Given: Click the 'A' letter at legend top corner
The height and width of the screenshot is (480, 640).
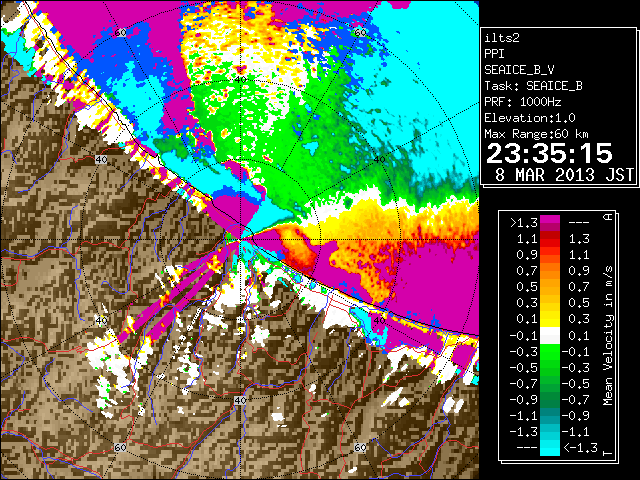Looking at the screenshot, I should pyautogui.click(x=608, y=217).
